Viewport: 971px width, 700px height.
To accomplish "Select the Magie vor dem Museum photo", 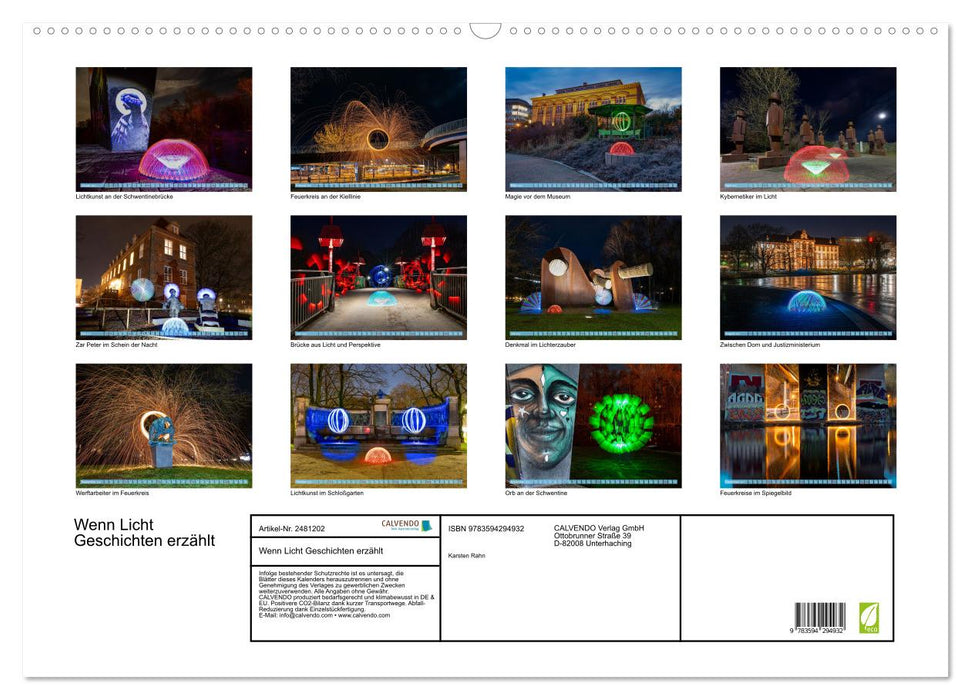I will 593,129.
